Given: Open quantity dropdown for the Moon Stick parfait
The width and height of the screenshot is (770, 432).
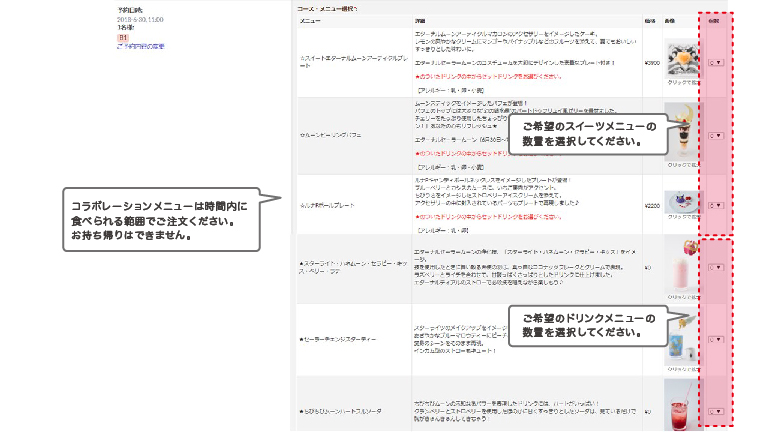Looking at the screenshot, I should tap(715, 134).
